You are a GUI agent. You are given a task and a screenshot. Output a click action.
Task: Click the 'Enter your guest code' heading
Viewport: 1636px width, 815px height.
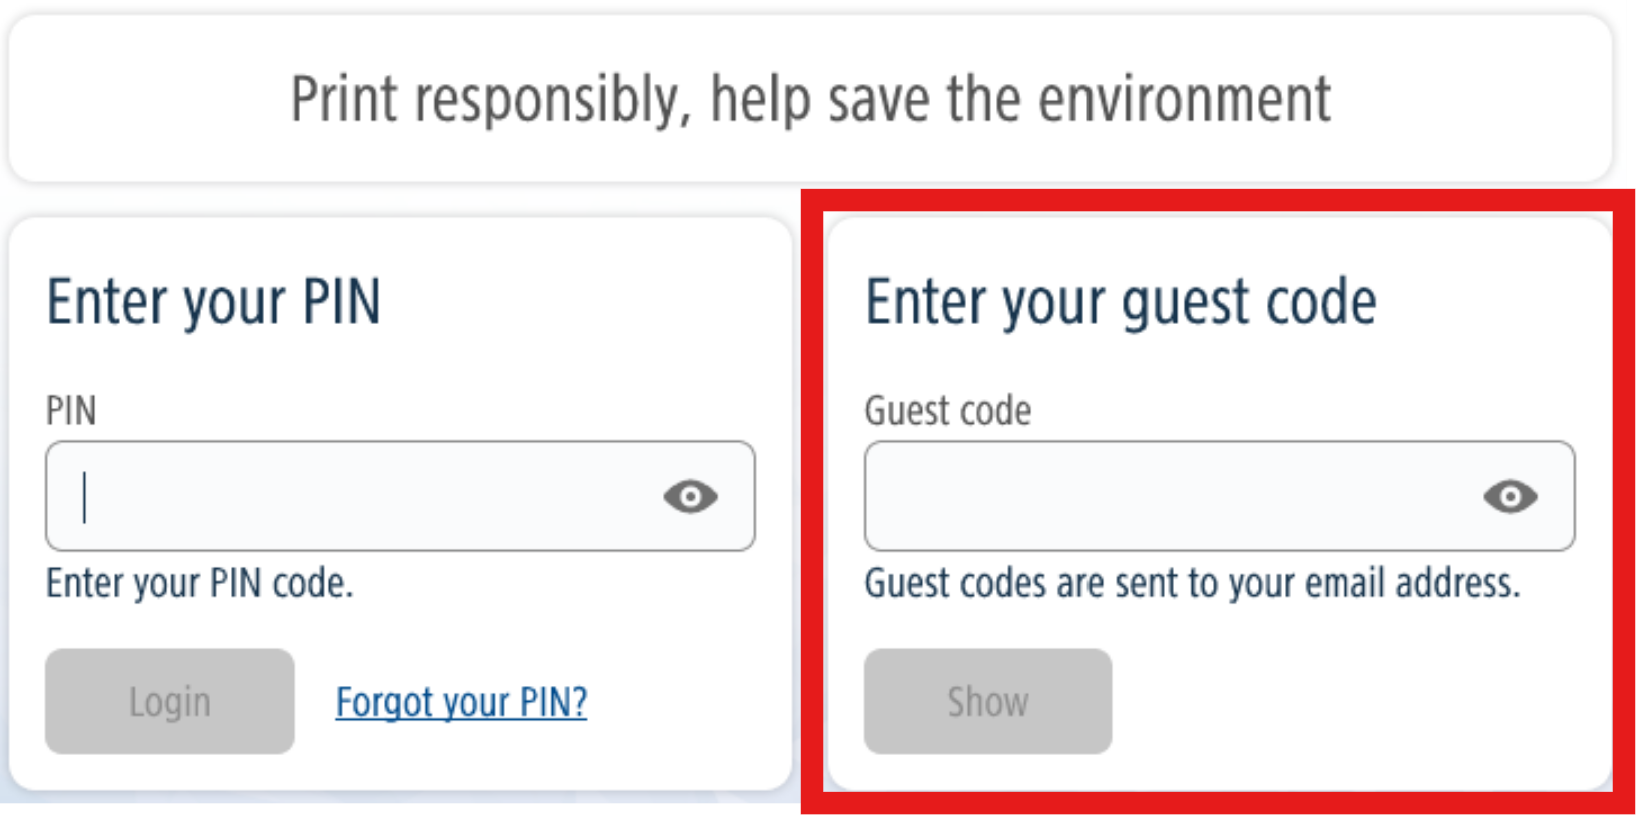click(1120, 301)
